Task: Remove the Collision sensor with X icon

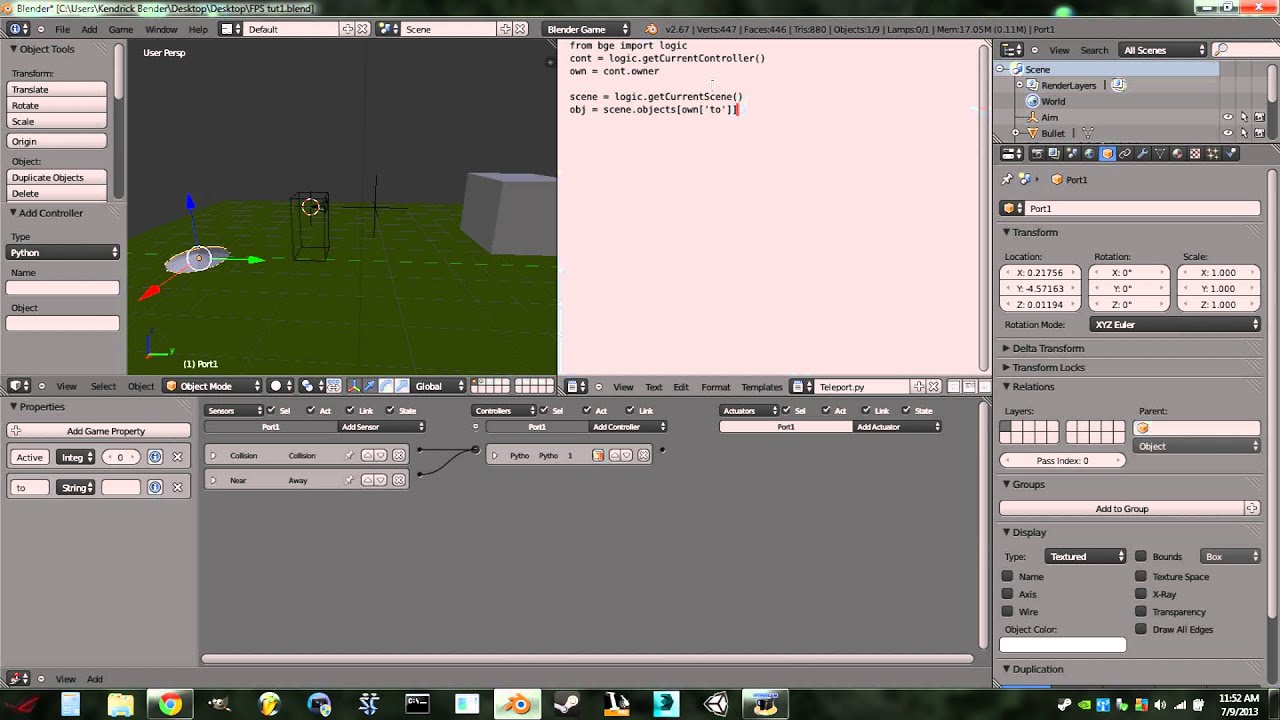Action: [399, 455]
